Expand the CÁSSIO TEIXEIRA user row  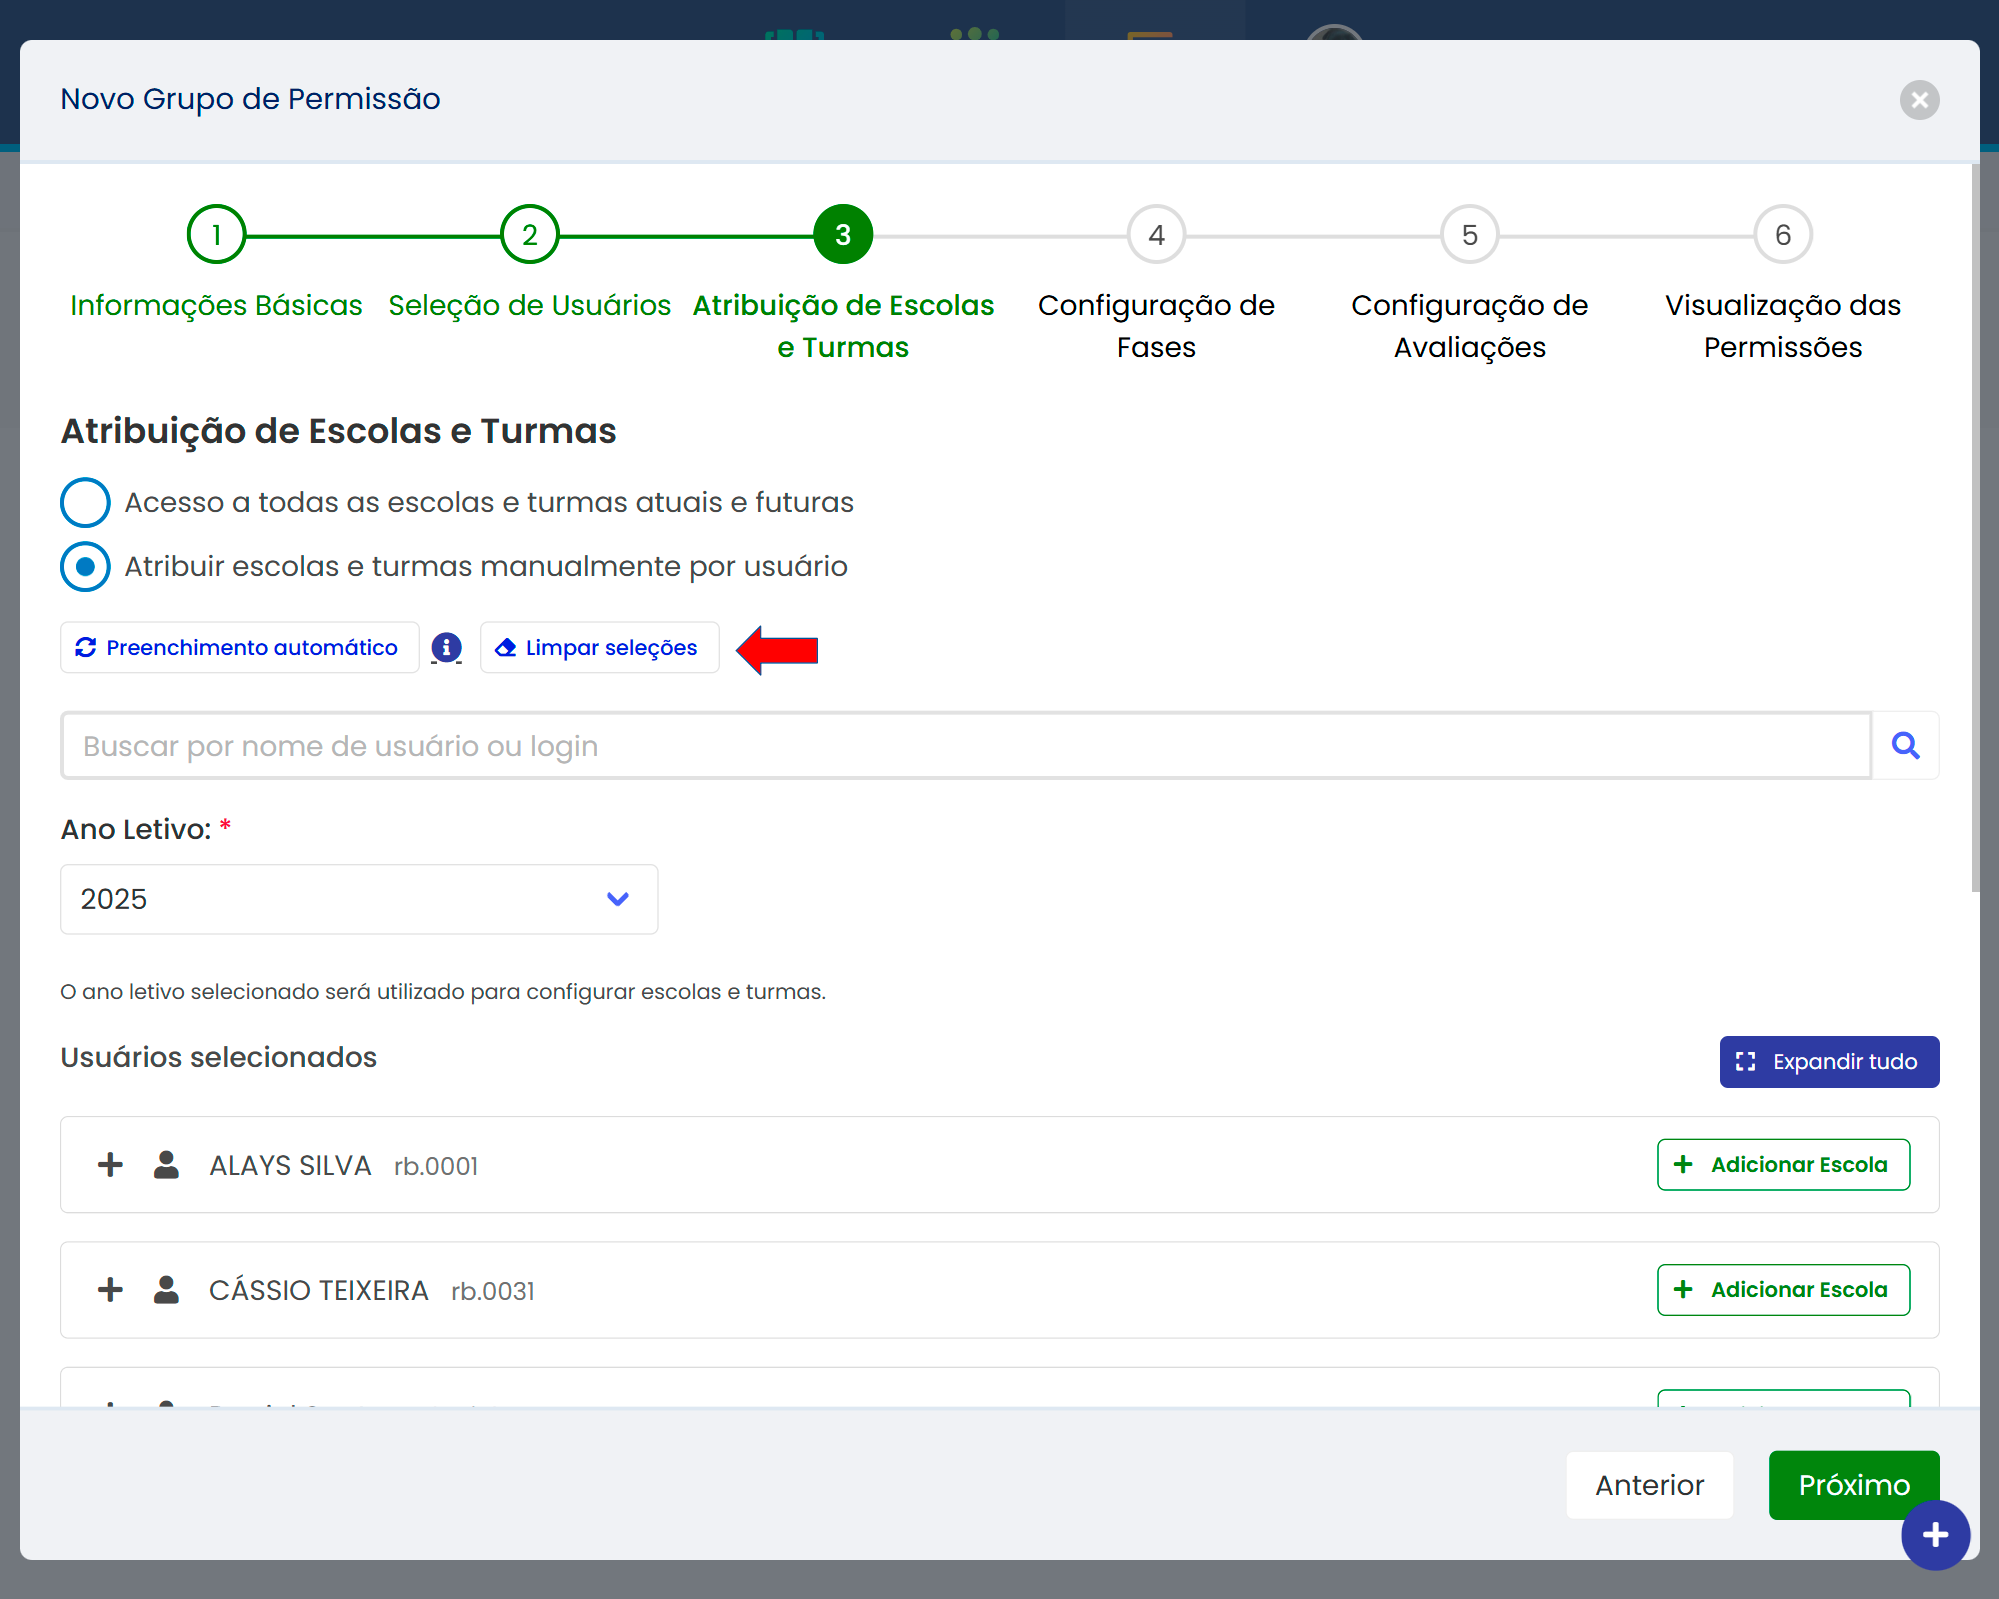pos(110,1290)
